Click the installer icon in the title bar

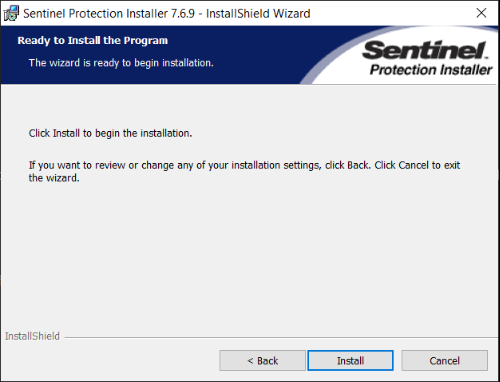[x=11, y=13]
